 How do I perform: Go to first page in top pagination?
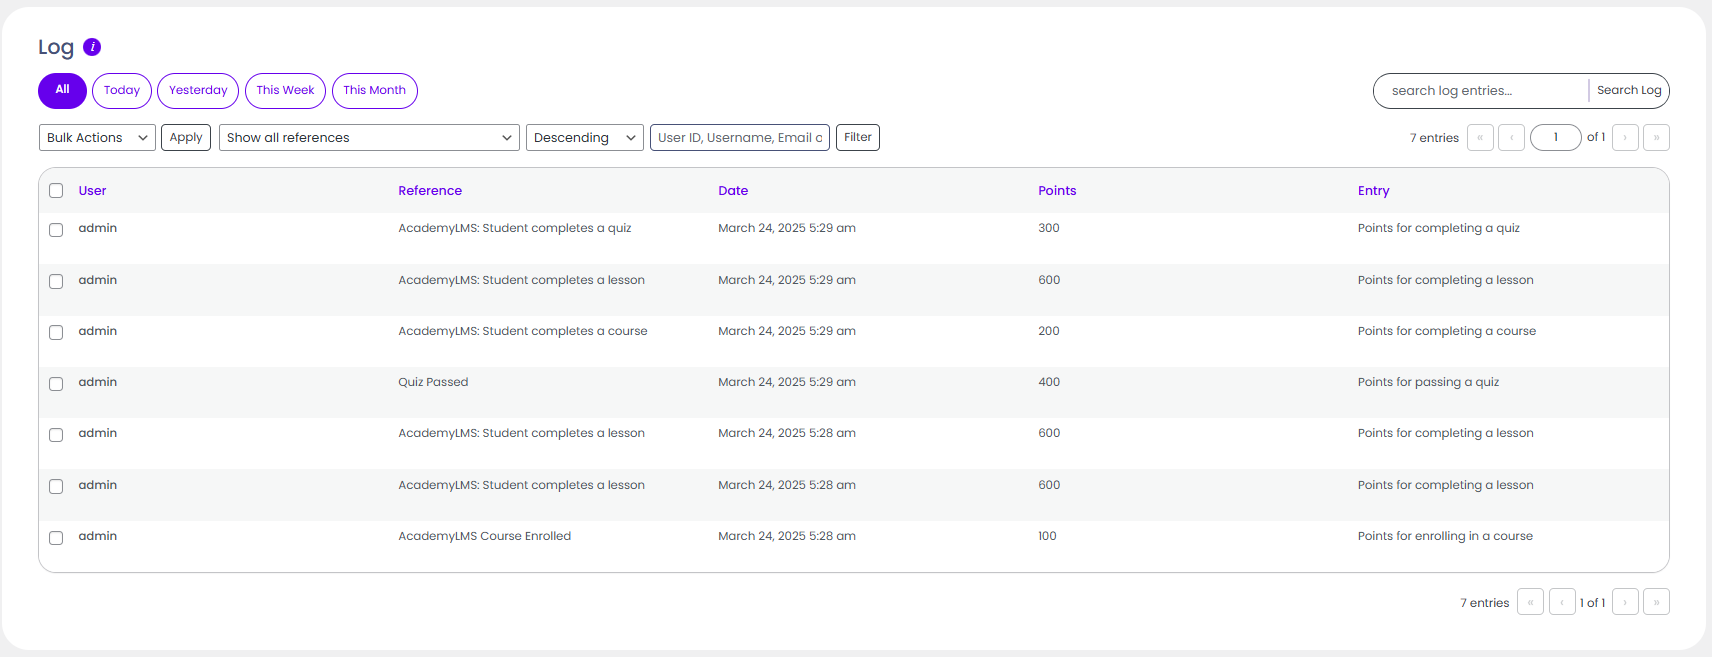pyautogui.click(x=1480, y=137)
